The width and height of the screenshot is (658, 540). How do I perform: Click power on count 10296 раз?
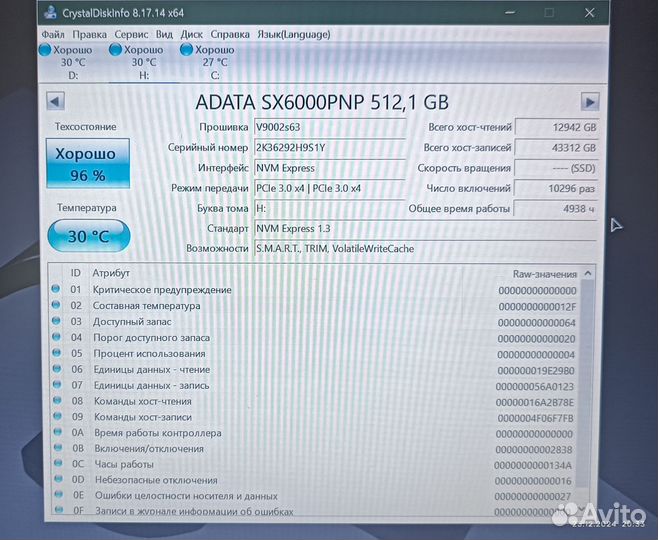pyautogui.click(x=556, y=188)
